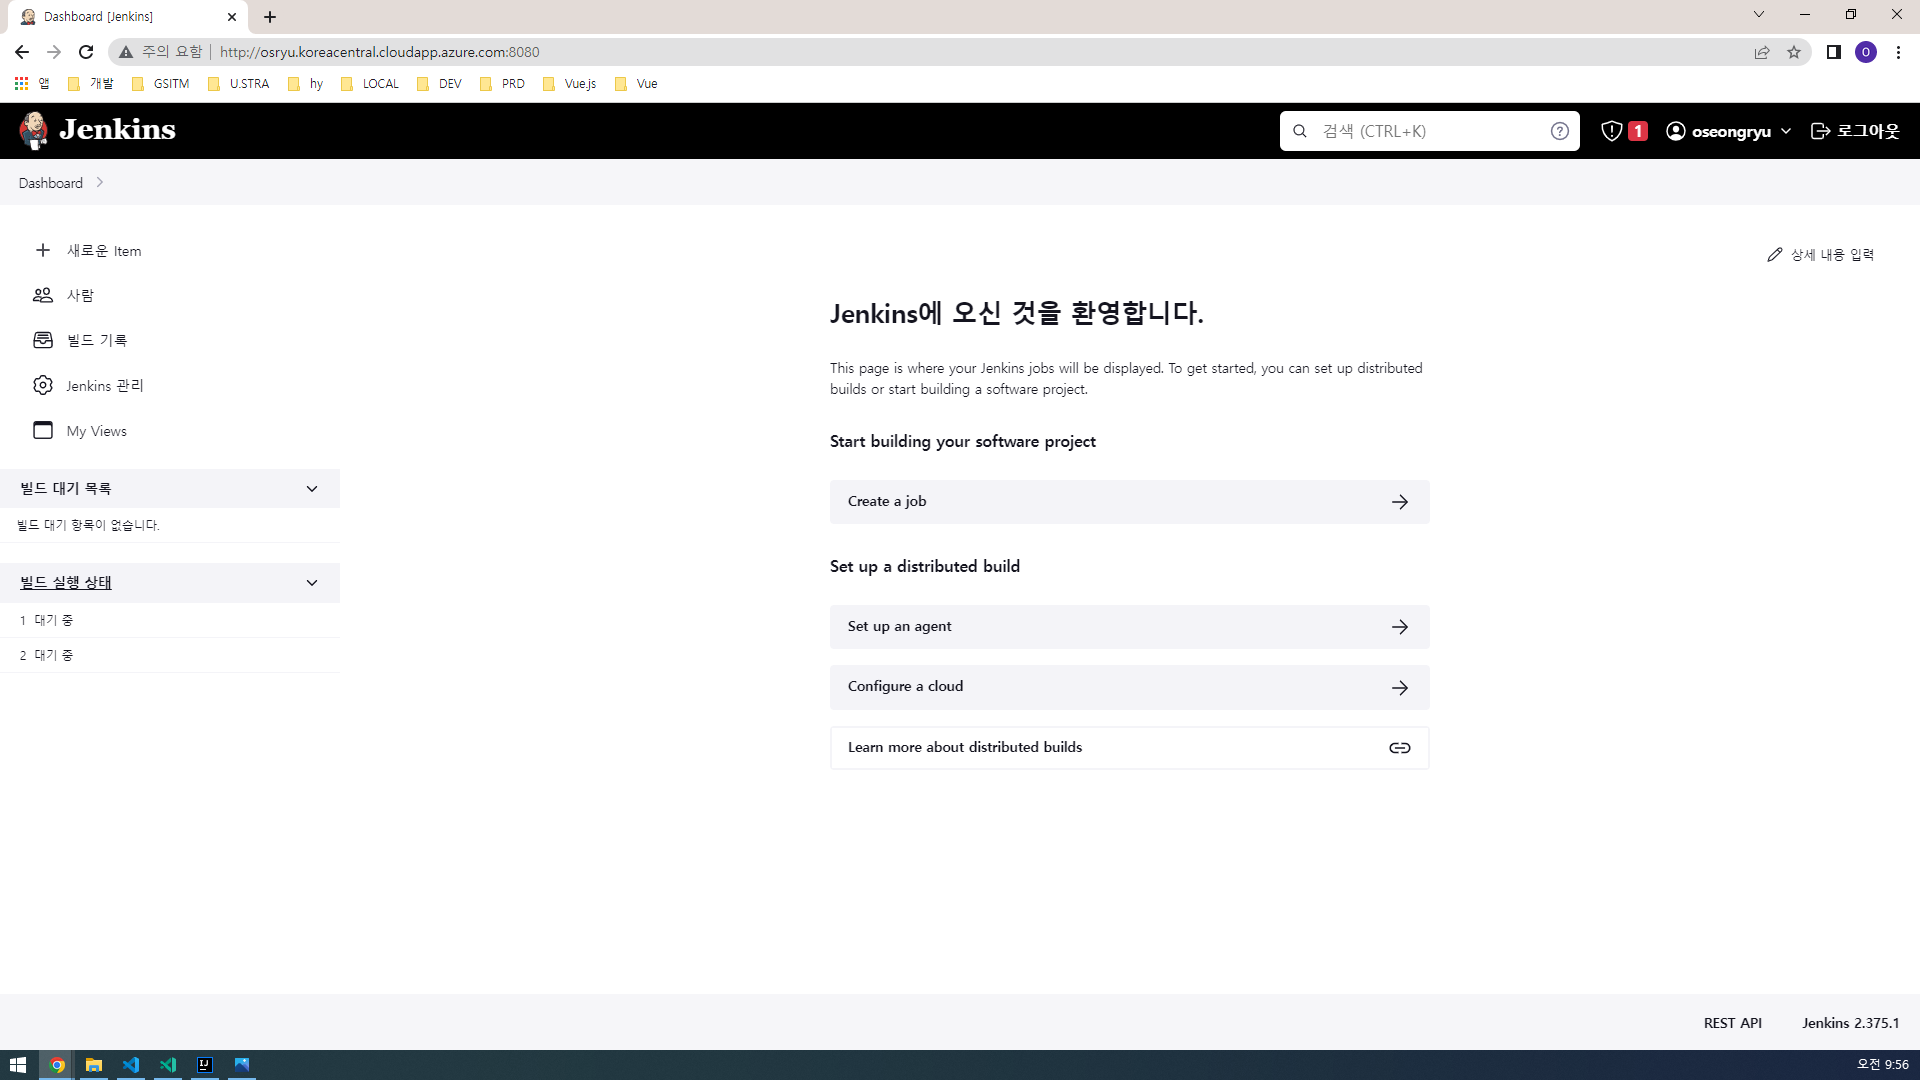The image size is (1920, 1080).
Task: Click the search help question mark icon
Action: tap(1559, 131)
